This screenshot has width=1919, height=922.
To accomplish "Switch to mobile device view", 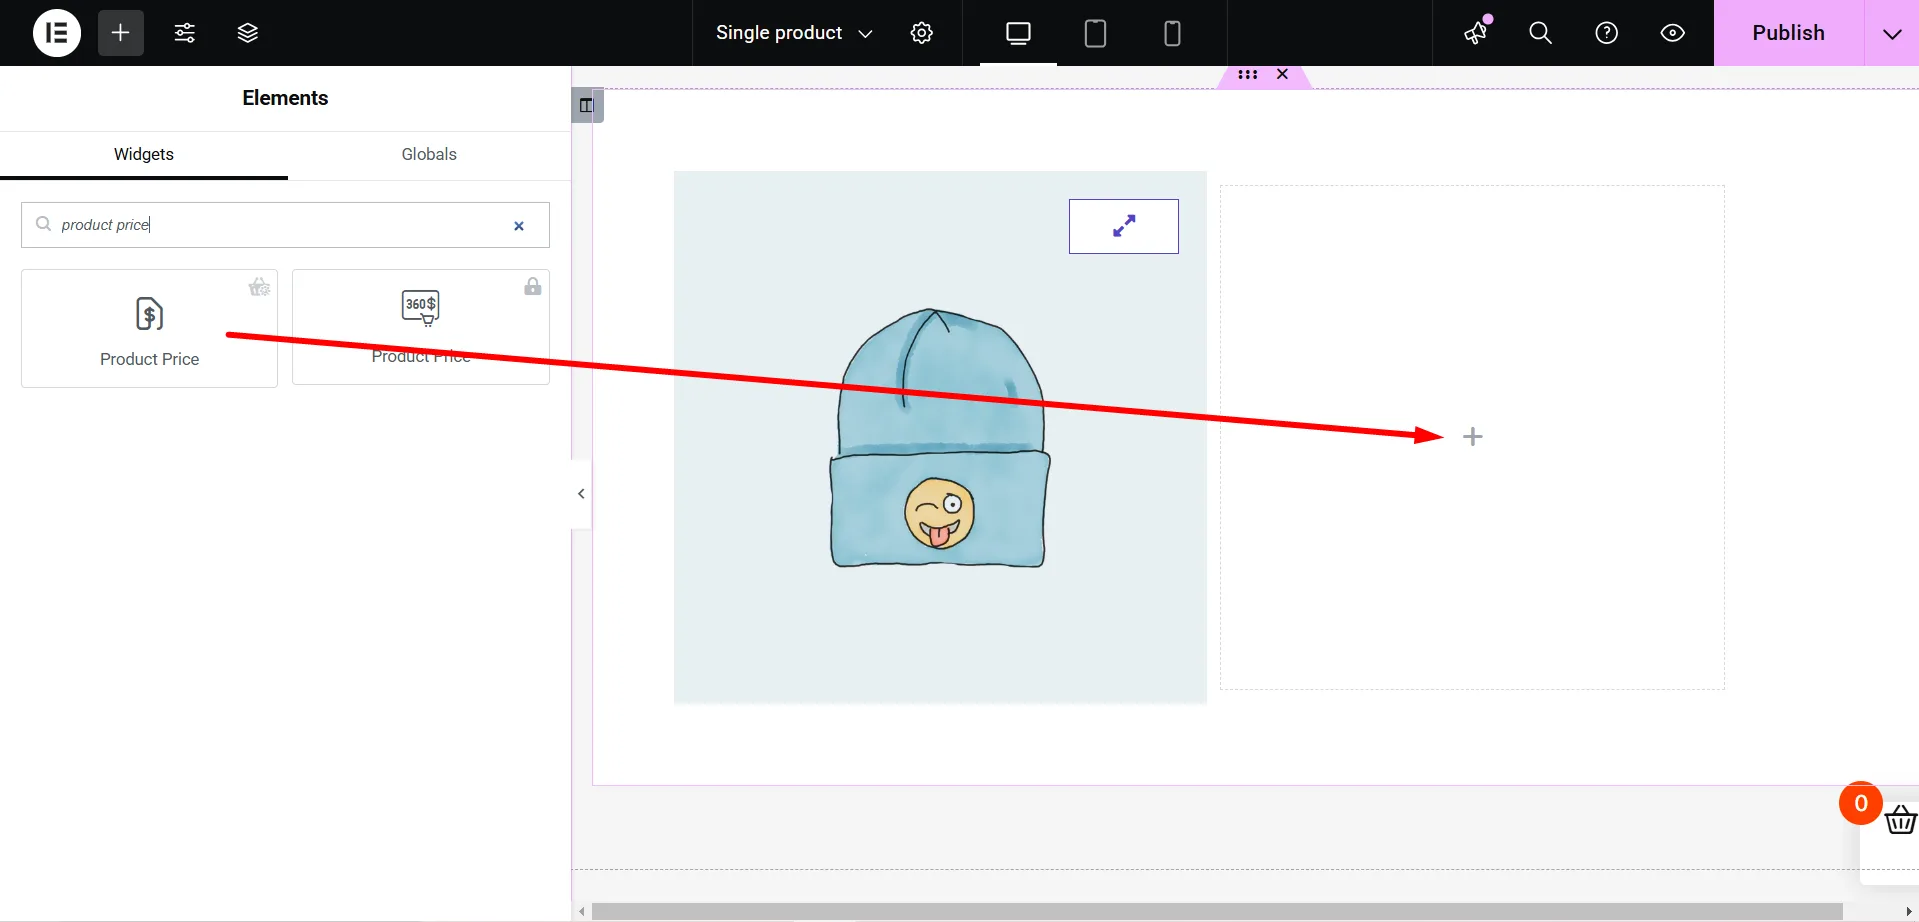I will [1172, 33].
